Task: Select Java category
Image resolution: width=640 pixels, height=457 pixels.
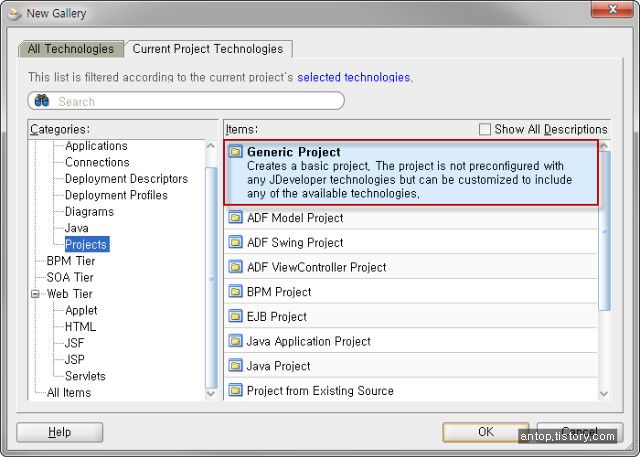Action: click(x=77, y=228)
